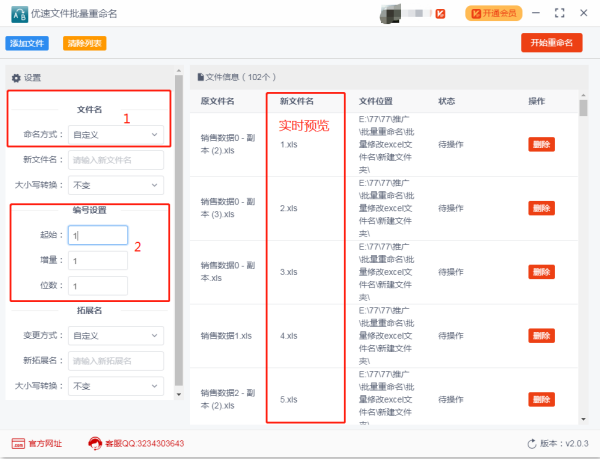Click the 位数 digits field
The image size is (600, 459).
tap(98, 286)
